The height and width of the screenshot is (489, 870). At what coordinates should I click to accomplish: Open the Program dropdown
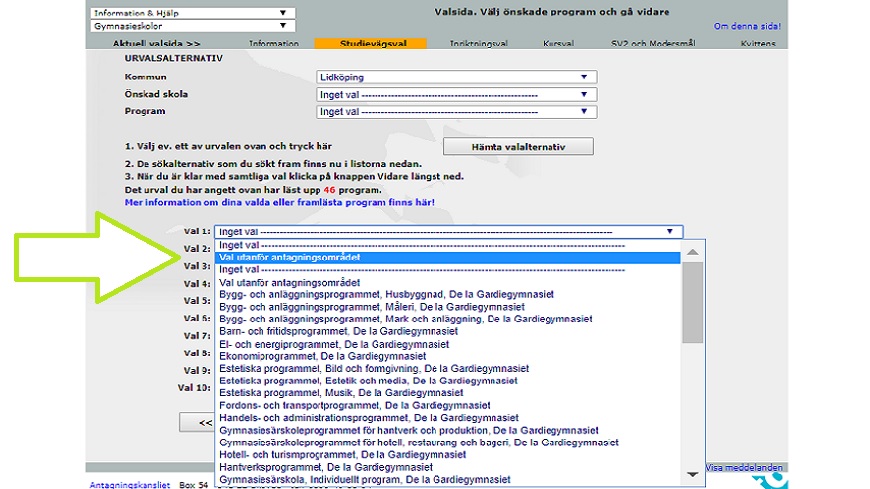pos(457,112)
